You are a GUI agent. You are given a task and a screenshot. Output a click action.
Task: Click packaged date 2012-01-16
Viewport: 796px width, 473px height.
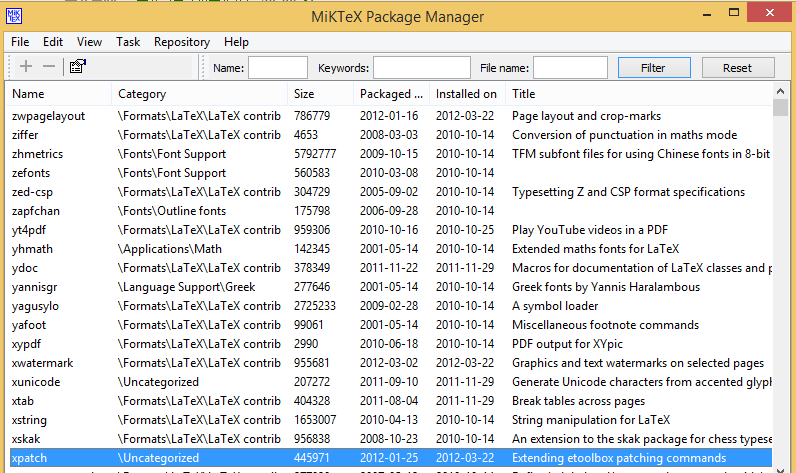(389, 116)
